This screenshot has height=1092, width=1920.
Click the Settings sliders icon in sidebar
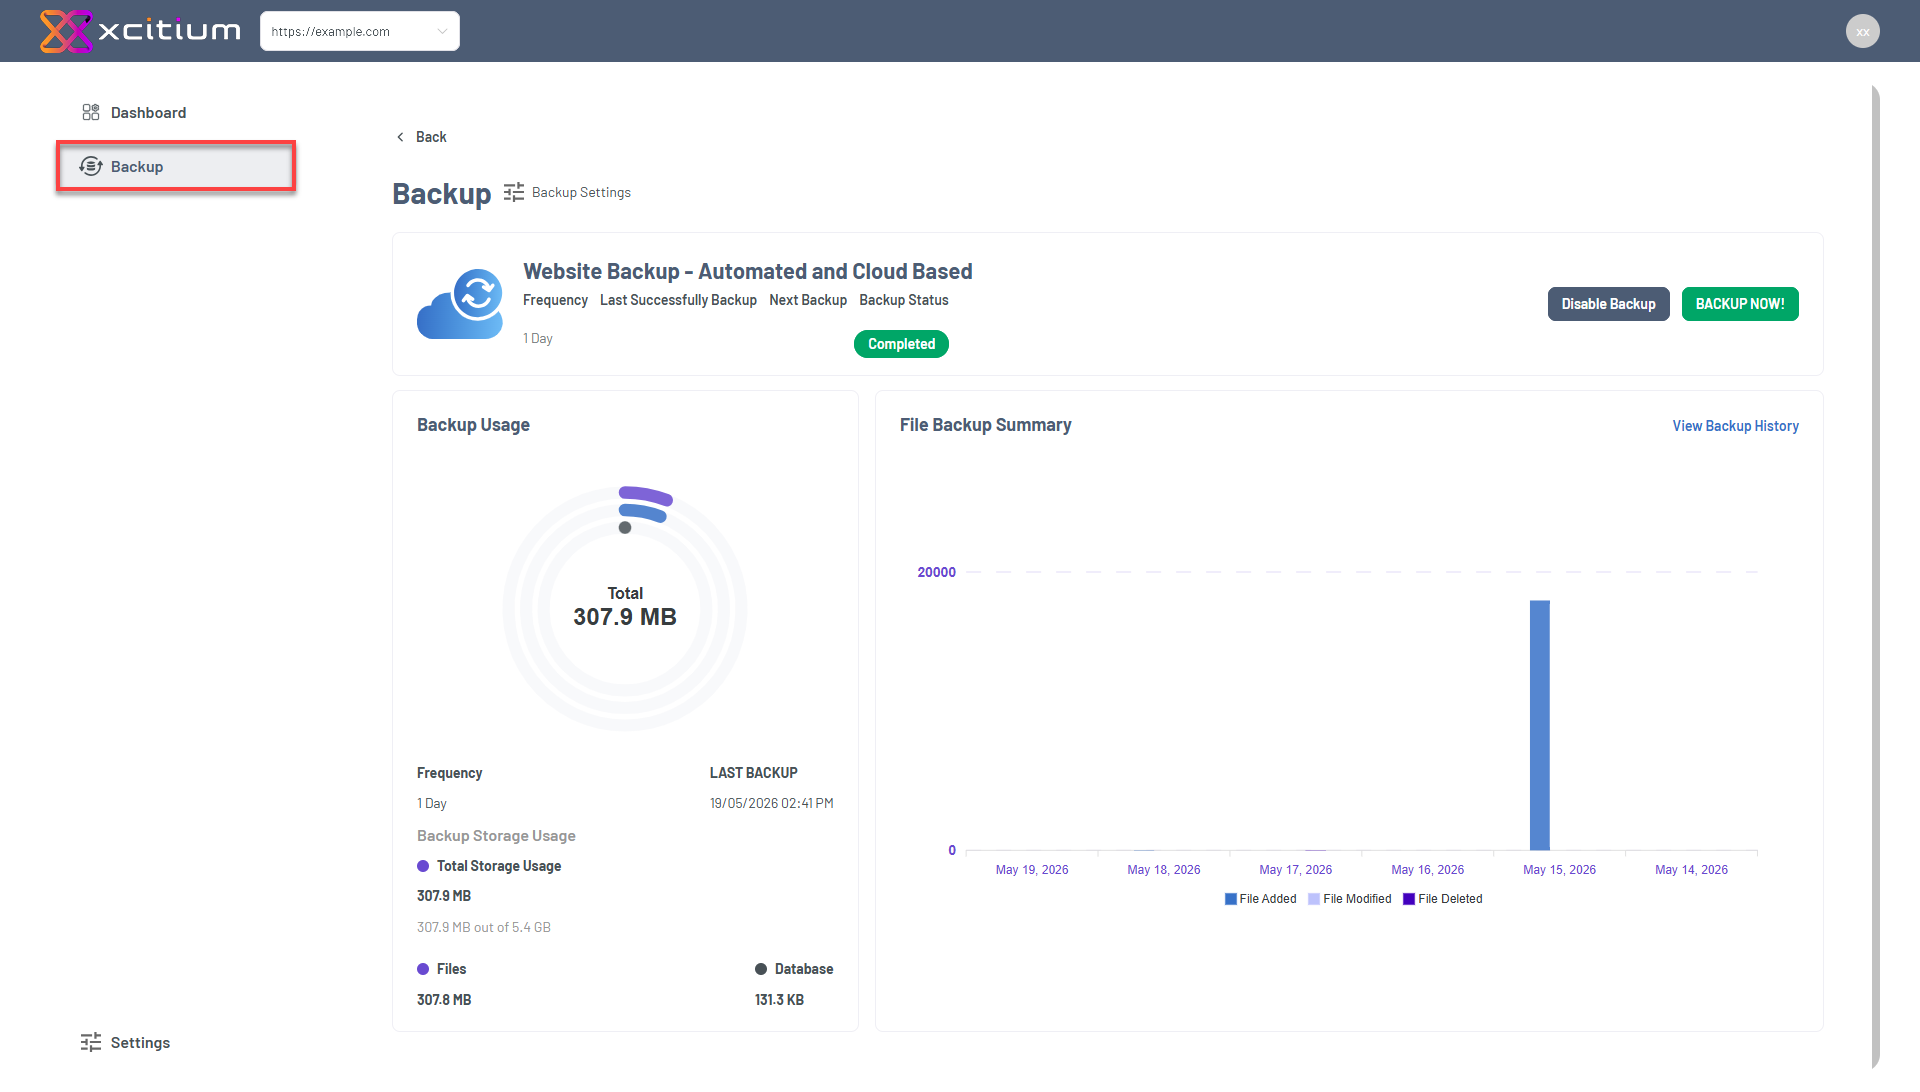point(91,1042)
